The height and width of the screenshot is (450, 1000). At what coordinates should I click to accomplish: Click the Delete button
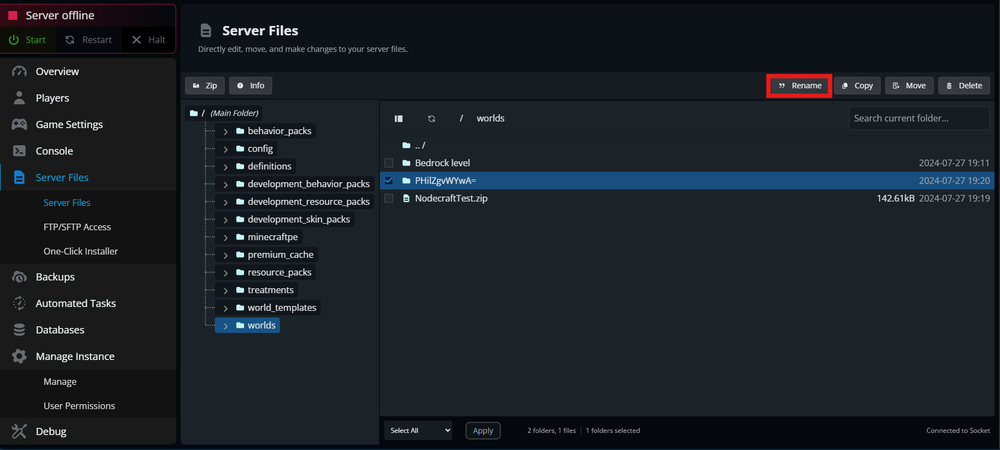click(963, 86)
